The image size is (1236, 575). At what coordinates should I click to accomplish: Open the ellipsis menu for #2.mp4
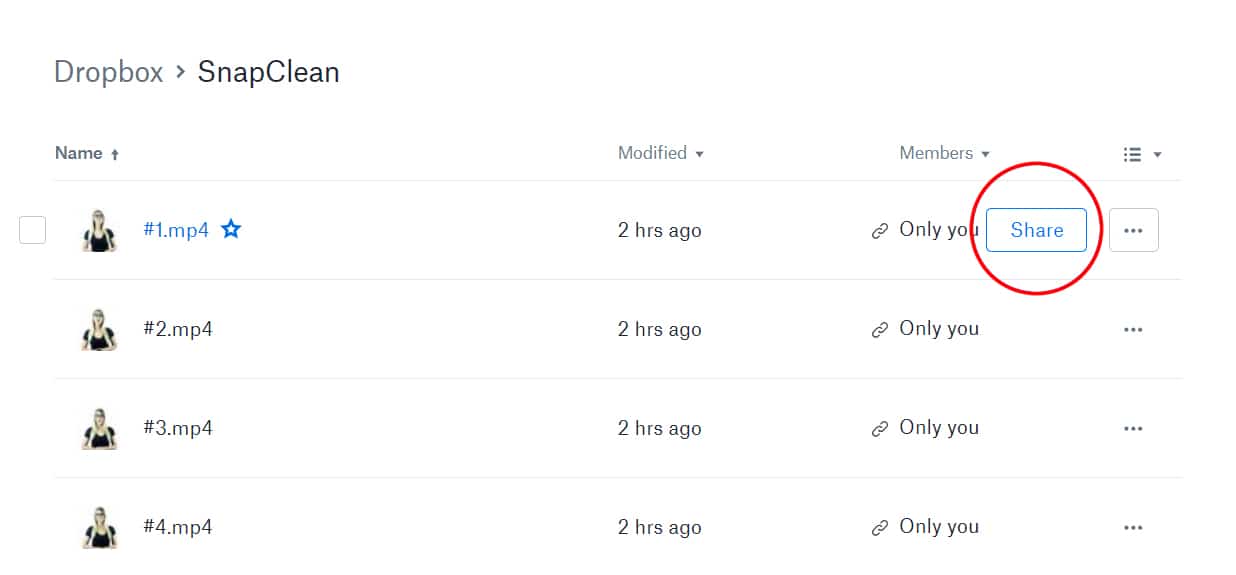tap(1133, 329)
